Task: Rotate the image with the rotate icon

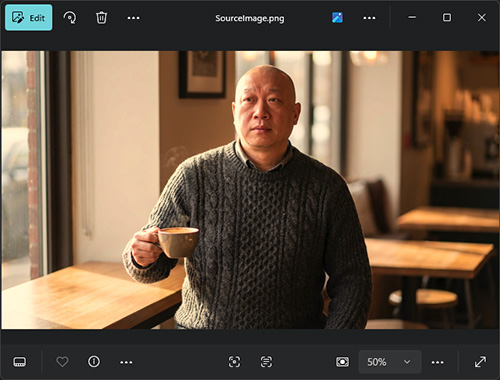Action: (x=70, y=18)
